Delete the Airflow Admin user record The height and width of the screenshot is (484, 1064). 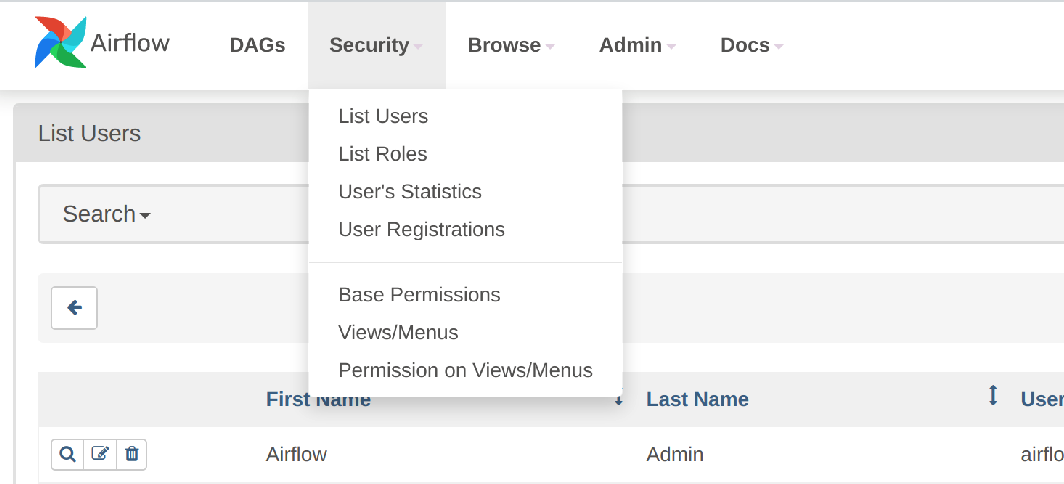tap(131, 454)
